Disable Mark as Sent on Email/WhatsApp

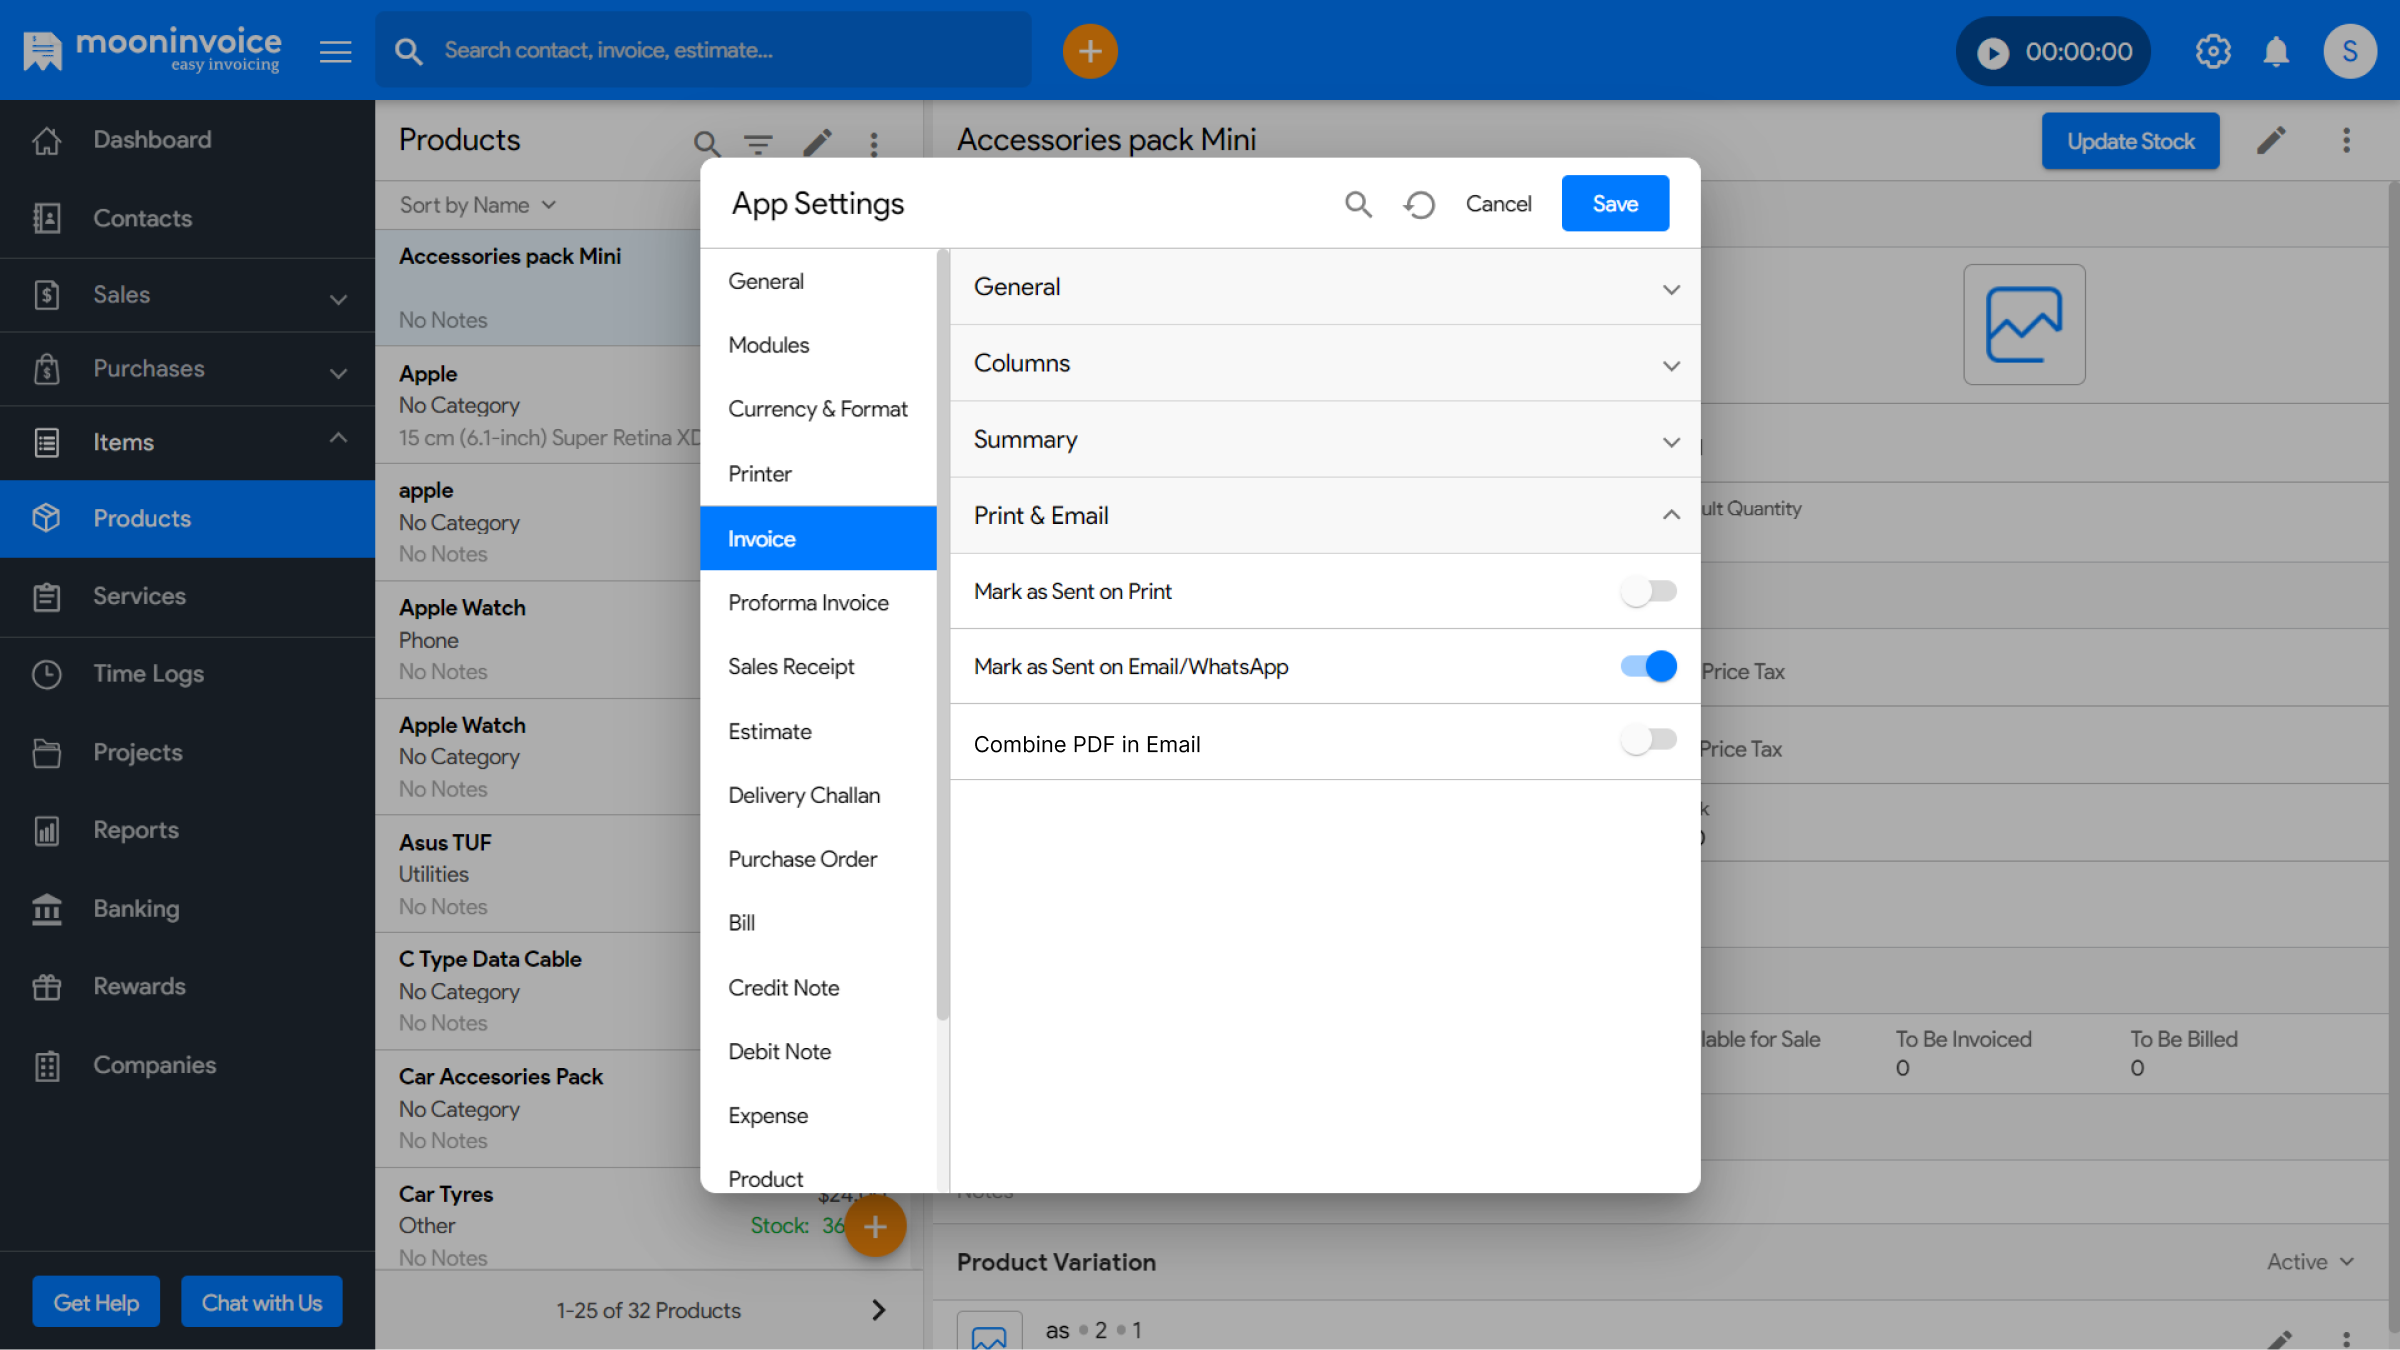point(1648,666)
